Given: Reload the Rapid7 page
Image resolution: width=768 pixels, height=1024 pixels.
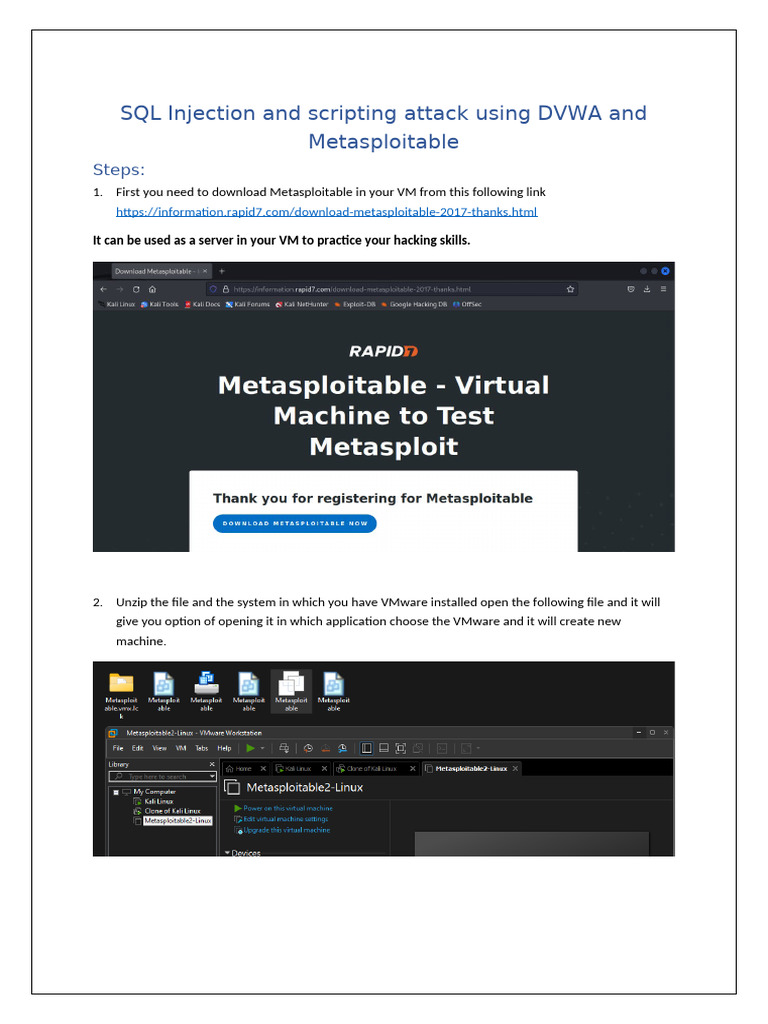Looking at the screenshot, I should (136, 289).
